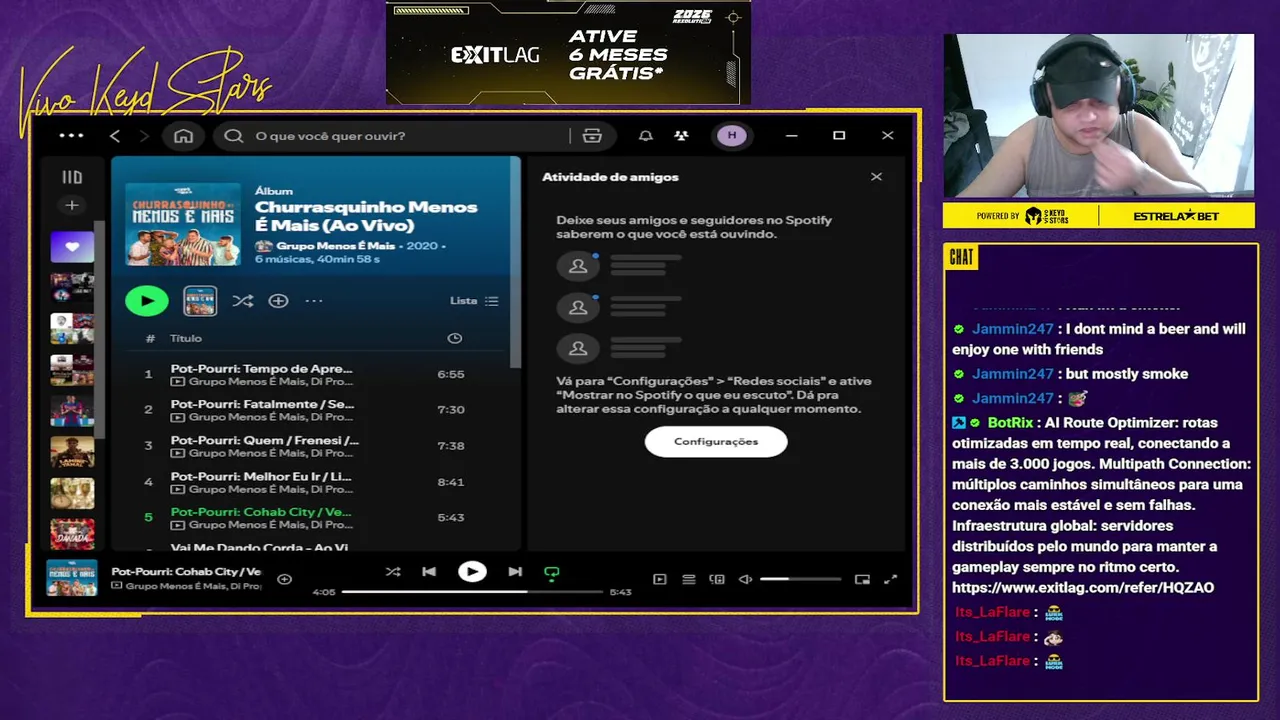The height and width of the screenshot is (720, 1280).
Task: Click the first Its_LaFlare username in chat
Action: point(992,612)
